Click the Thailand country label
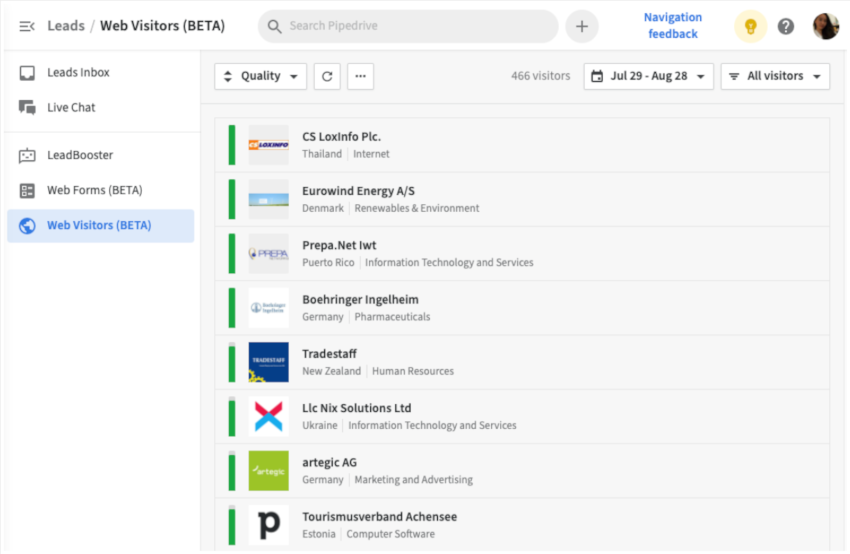Screen dimensions: 850x554 click(322, 154)
